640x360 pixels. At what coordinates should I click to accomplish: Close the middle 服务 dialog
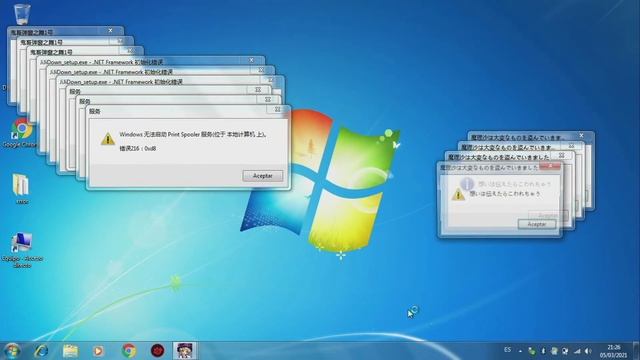point(268,100)
